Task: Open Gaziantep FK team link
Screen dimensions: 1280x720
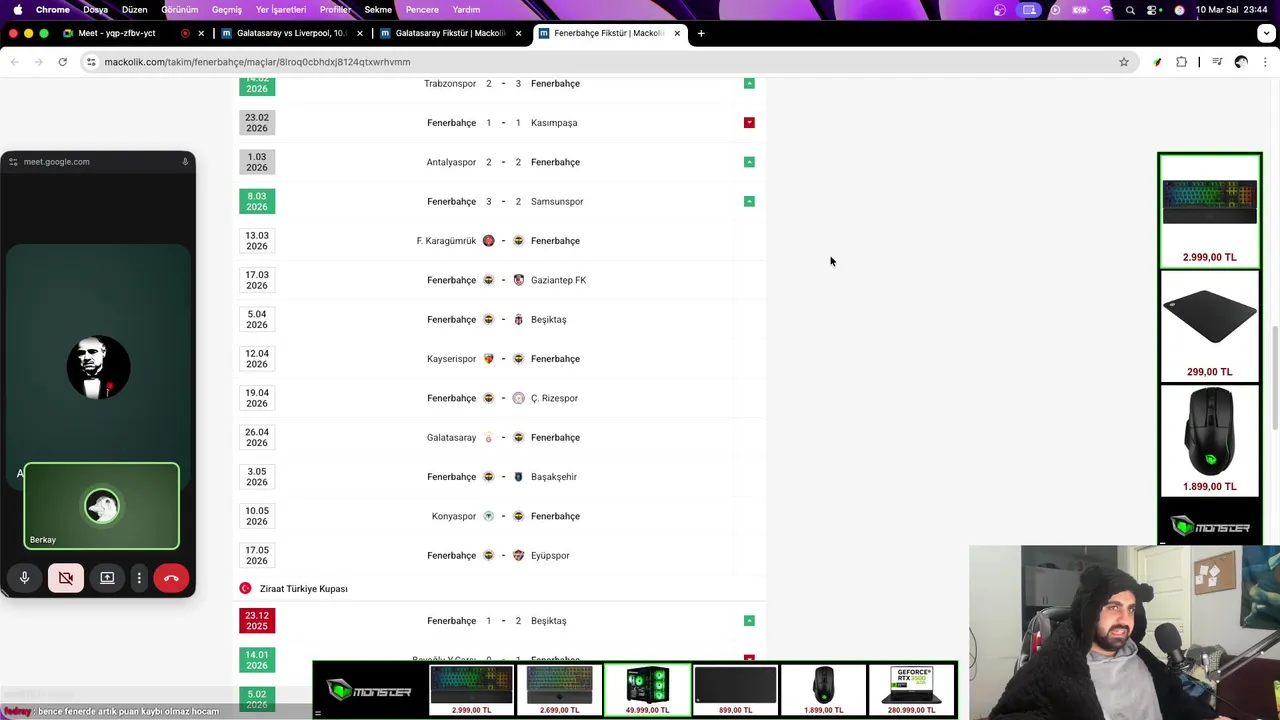Action: (558, 280)
